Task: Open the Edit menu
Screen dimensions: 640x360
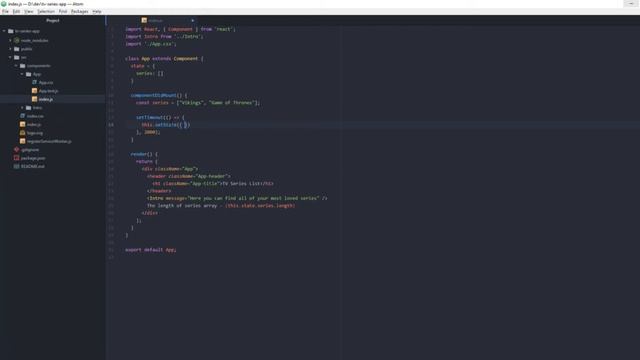Action: pos(16,11)
